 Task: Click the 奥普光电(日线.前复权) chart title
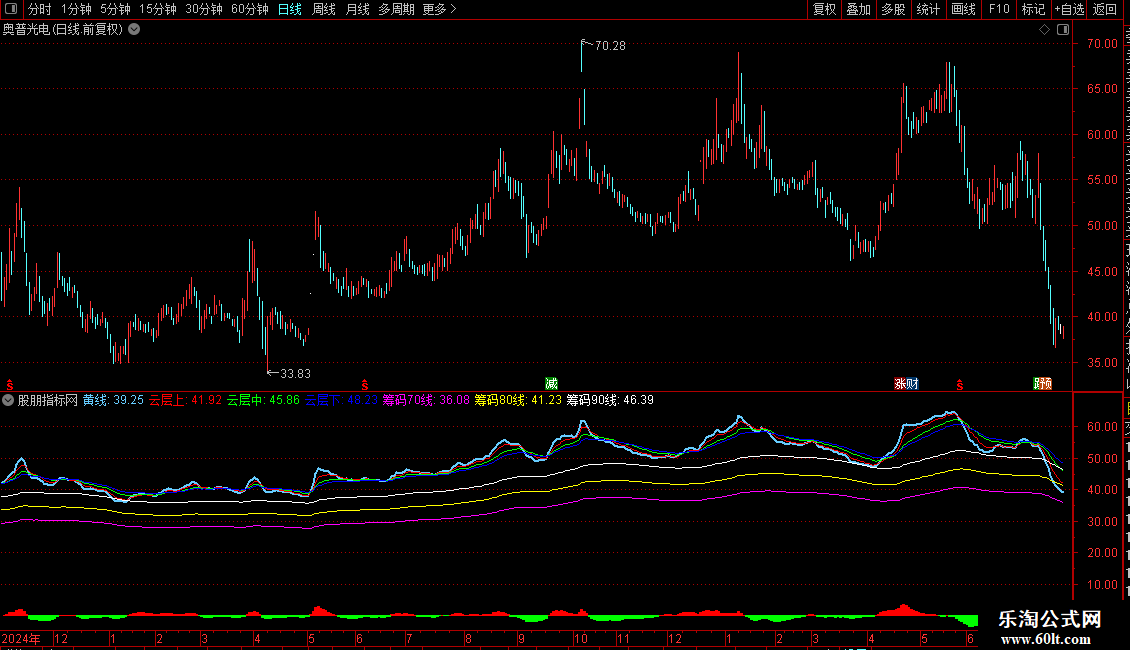63,29
